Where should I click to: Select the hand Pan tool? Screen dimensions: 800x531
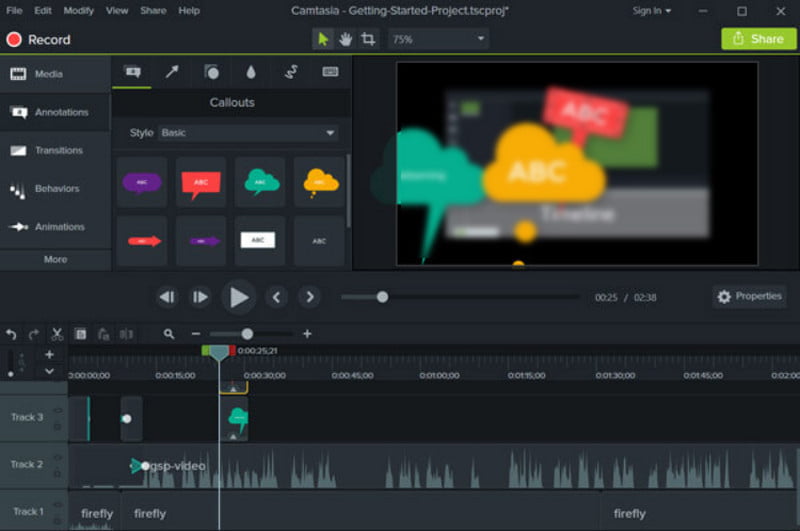tap(345, 39)
